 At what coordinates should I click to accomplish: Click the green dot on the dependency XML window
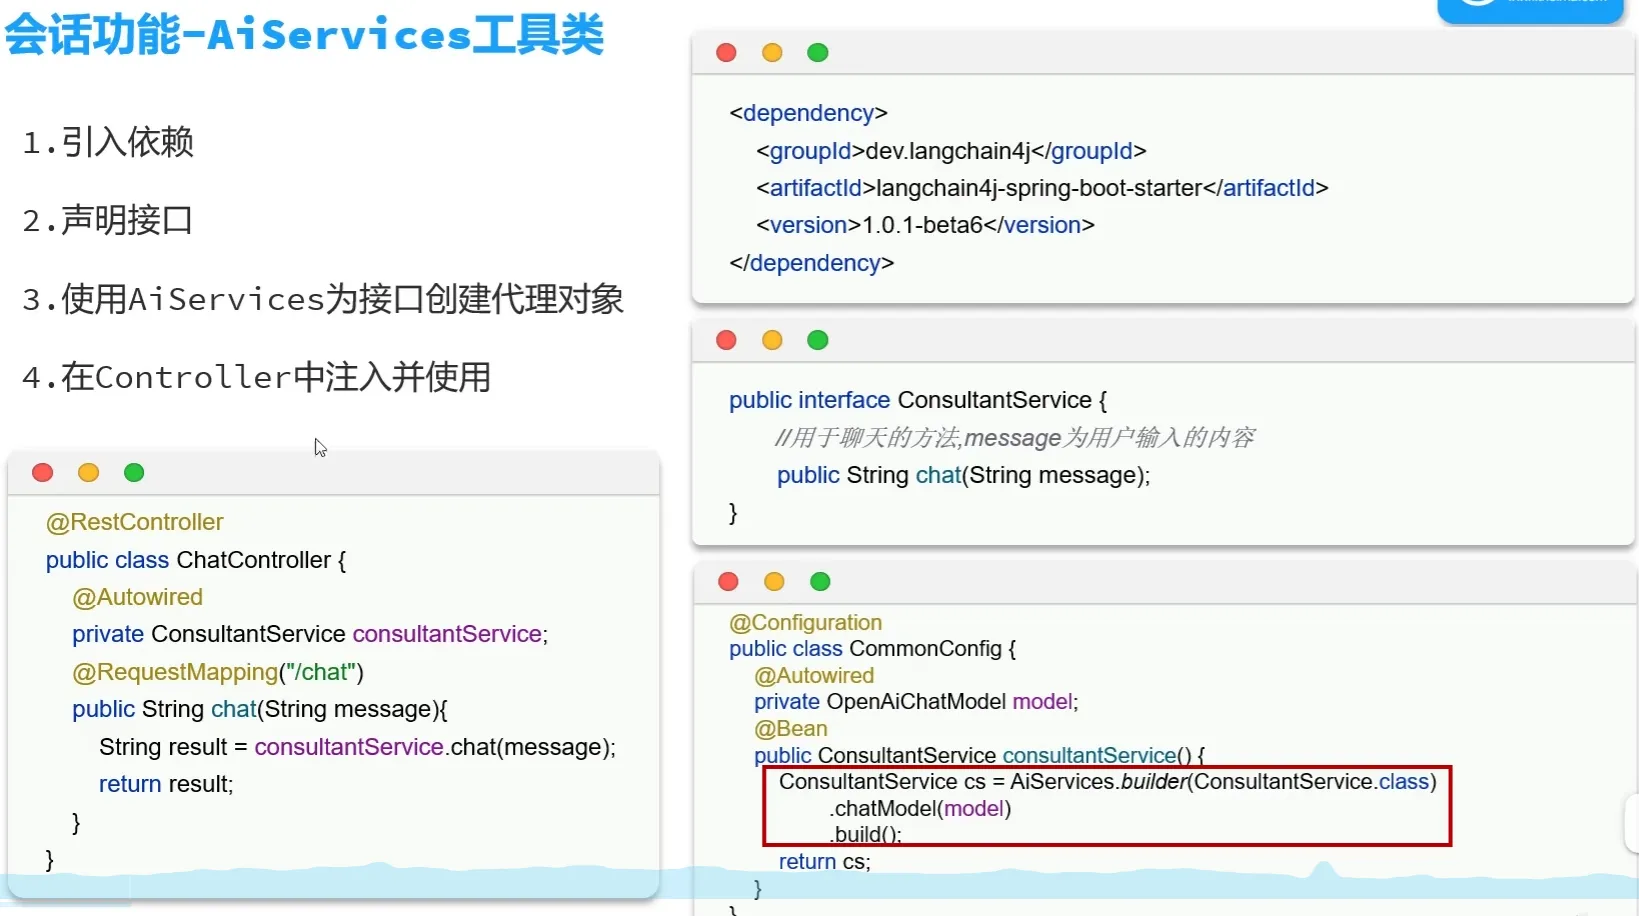tap(818, 53)
